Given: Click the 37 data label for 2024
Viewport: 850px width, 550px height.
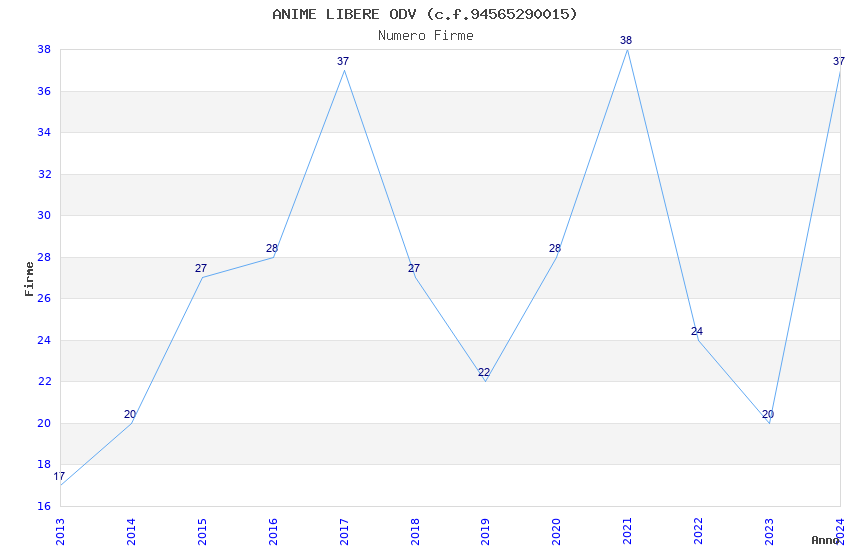Looking at the screenshot, I should tap(839, 62).
